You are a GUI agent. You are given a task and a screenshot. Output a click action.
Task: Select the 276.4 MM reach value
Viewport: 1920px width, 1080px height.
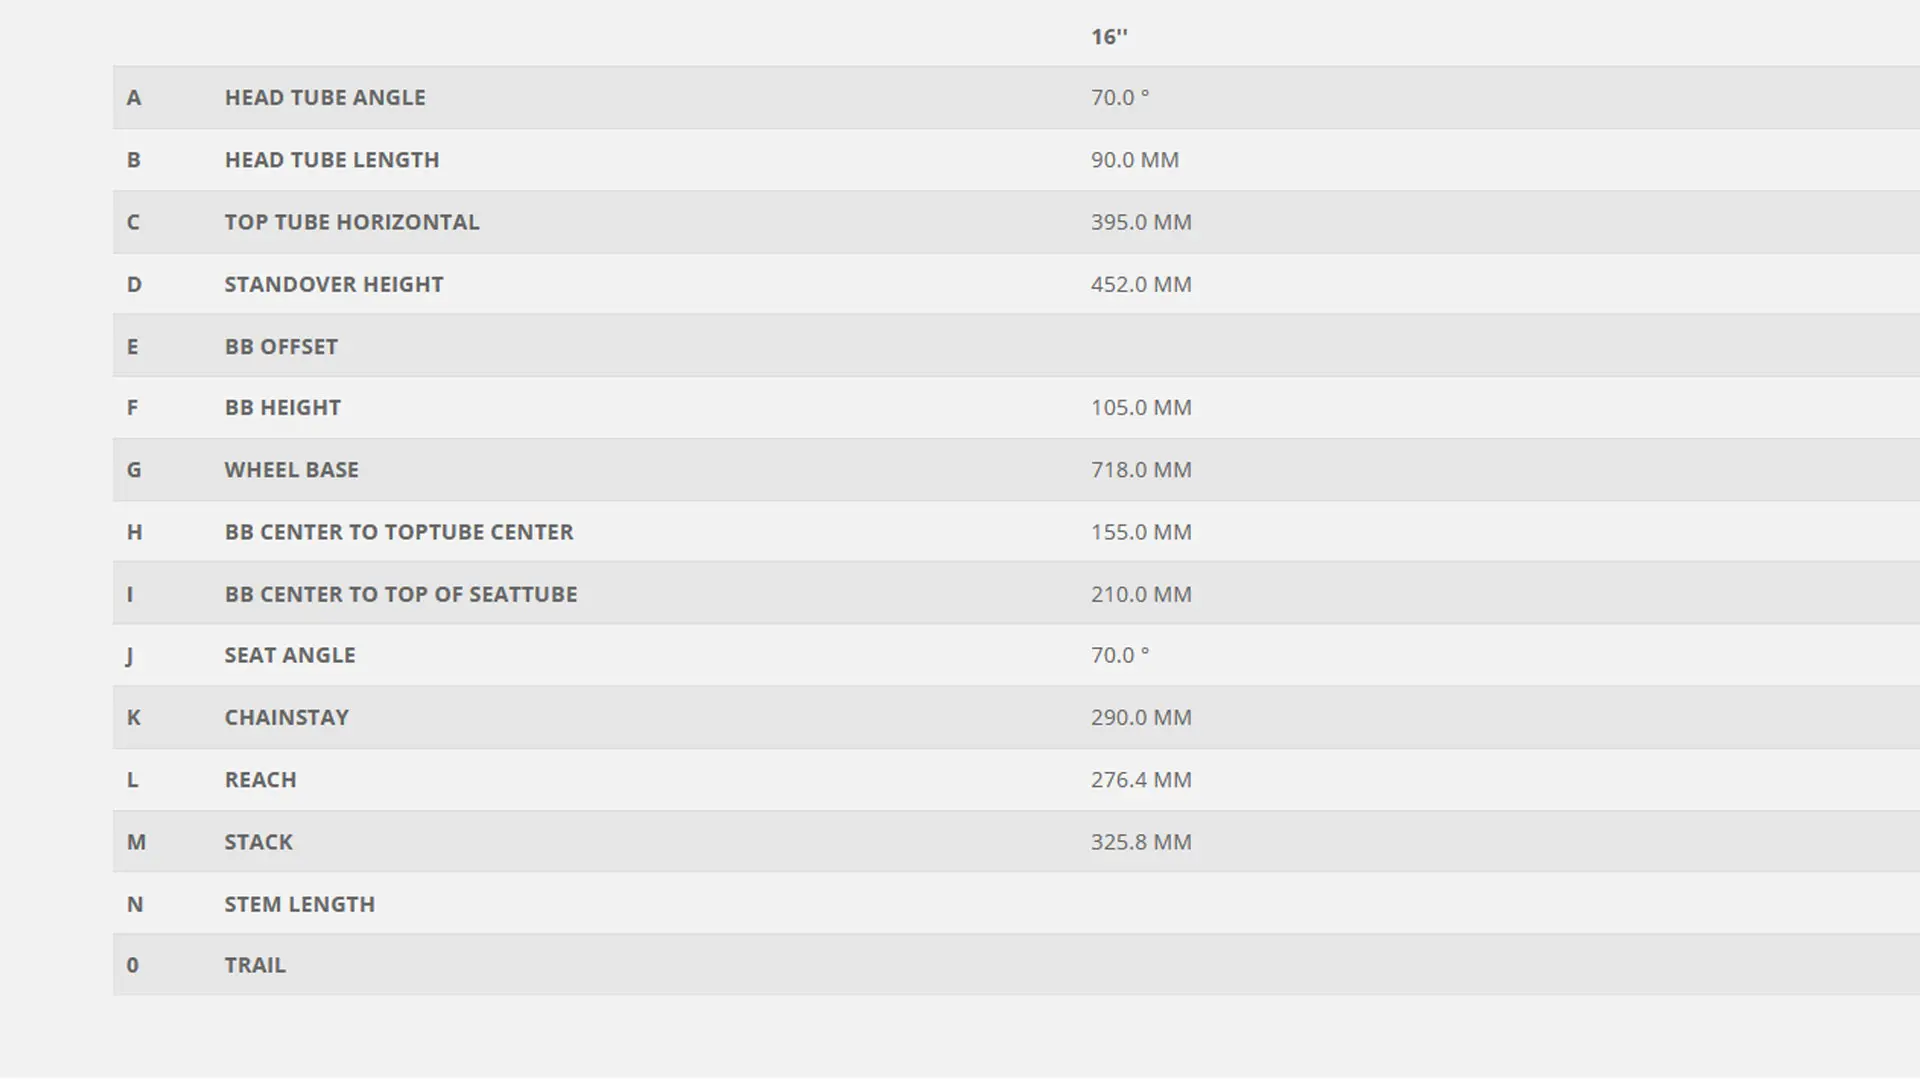point(1141,780)
